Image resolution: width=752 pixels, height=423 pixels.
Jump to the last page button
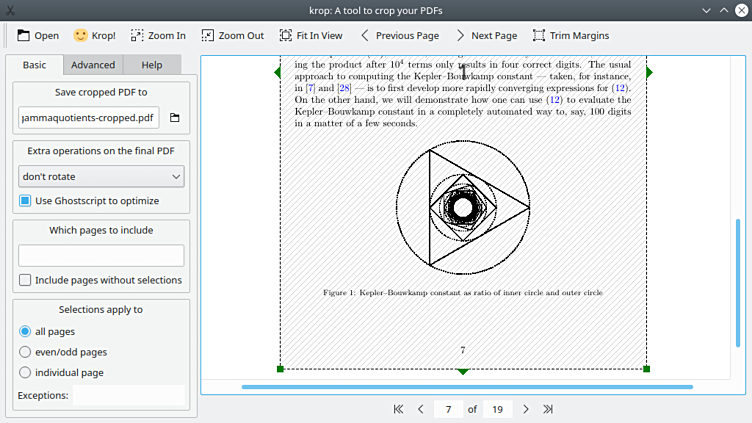tap(548, 409)
